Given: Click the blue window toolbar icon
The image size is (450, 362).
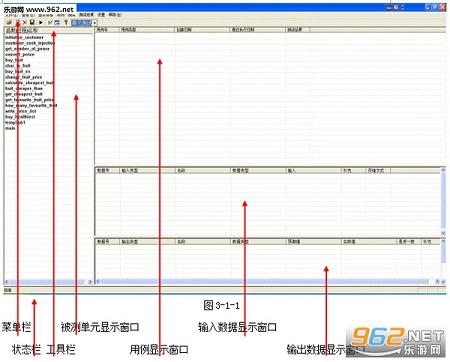Looking at the screenshot, I should [x=57, y=22].
